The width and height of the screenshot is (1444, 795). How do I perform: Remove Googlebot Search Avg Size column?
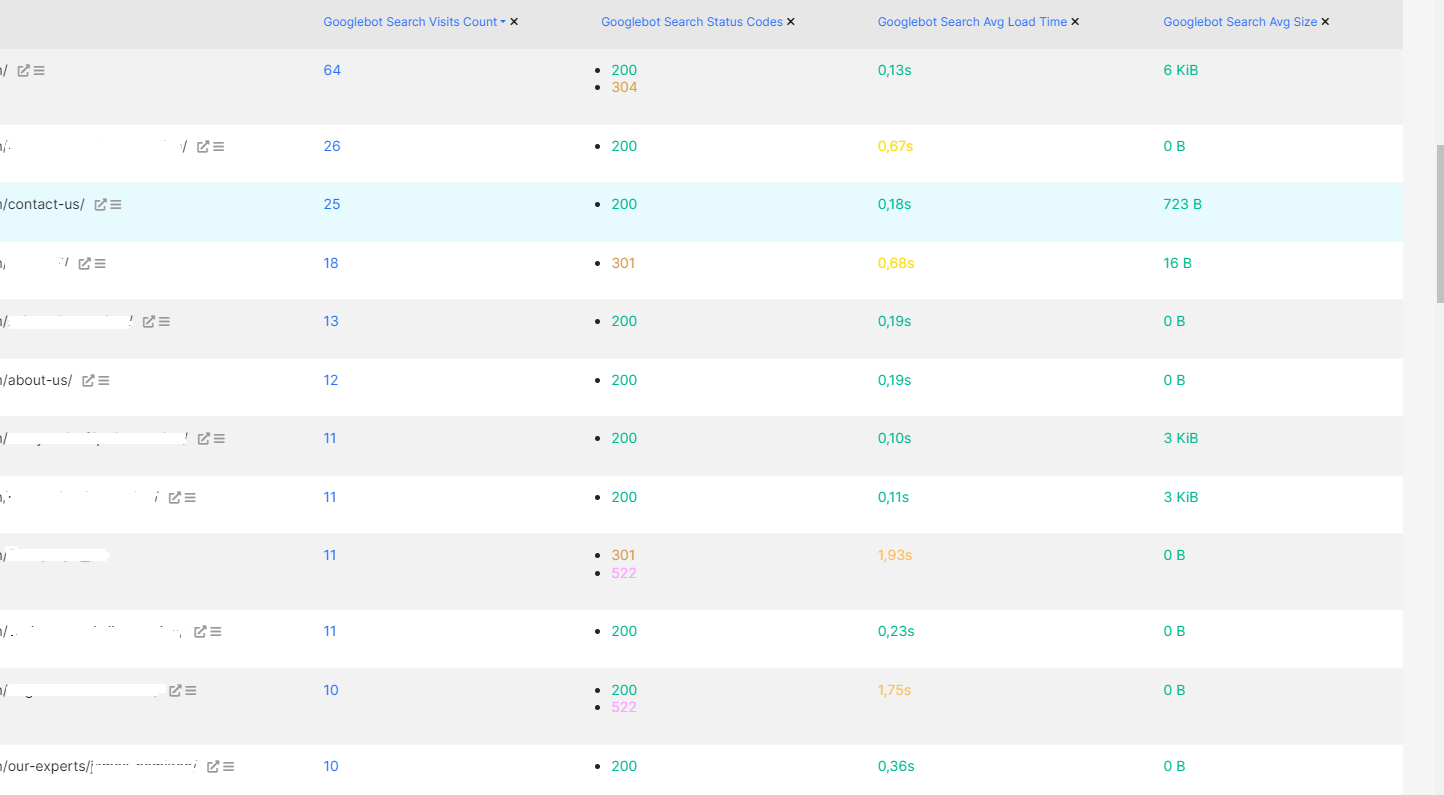pyautogui.click(x=1325, y=22)
